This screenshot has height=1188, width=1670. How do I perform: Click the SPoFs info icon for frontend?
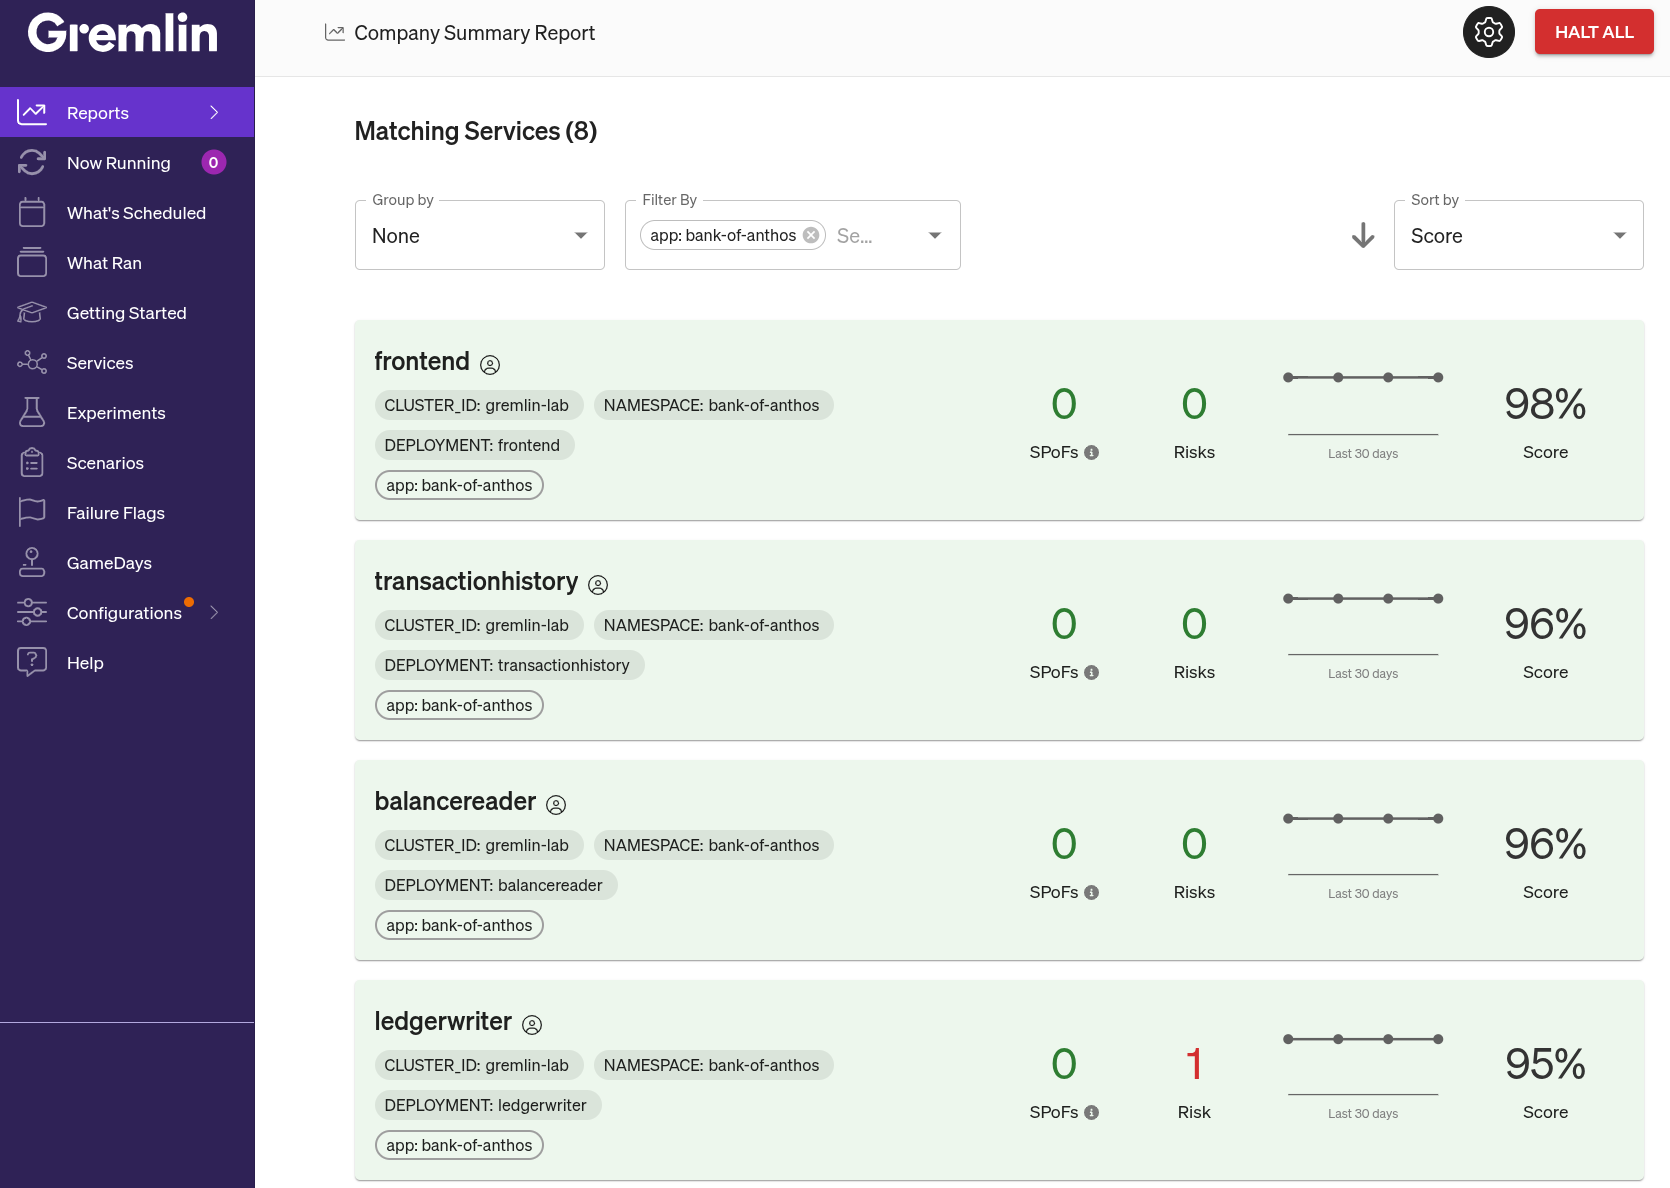click(1092, 453)
